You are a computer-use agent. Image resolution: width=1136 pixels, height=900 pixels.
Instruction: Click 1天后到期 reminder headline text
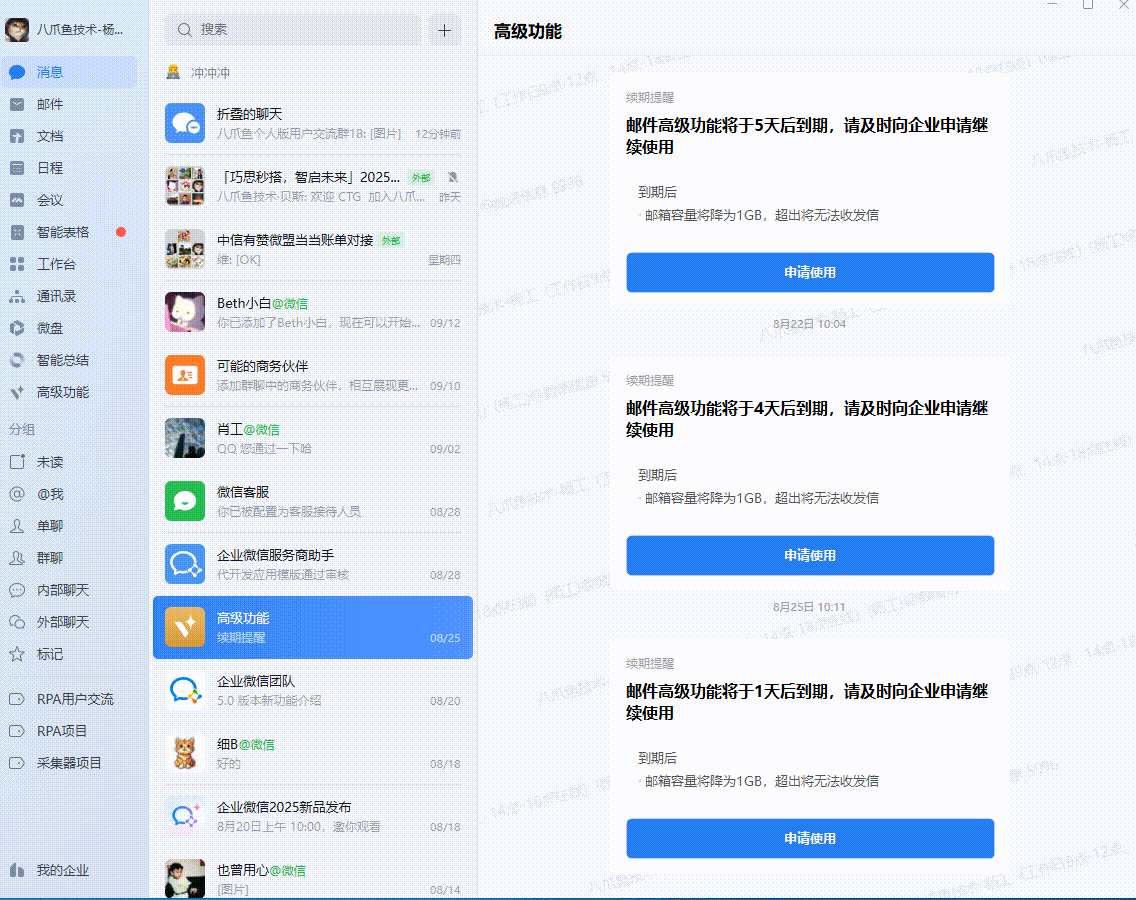pos(807,702)
